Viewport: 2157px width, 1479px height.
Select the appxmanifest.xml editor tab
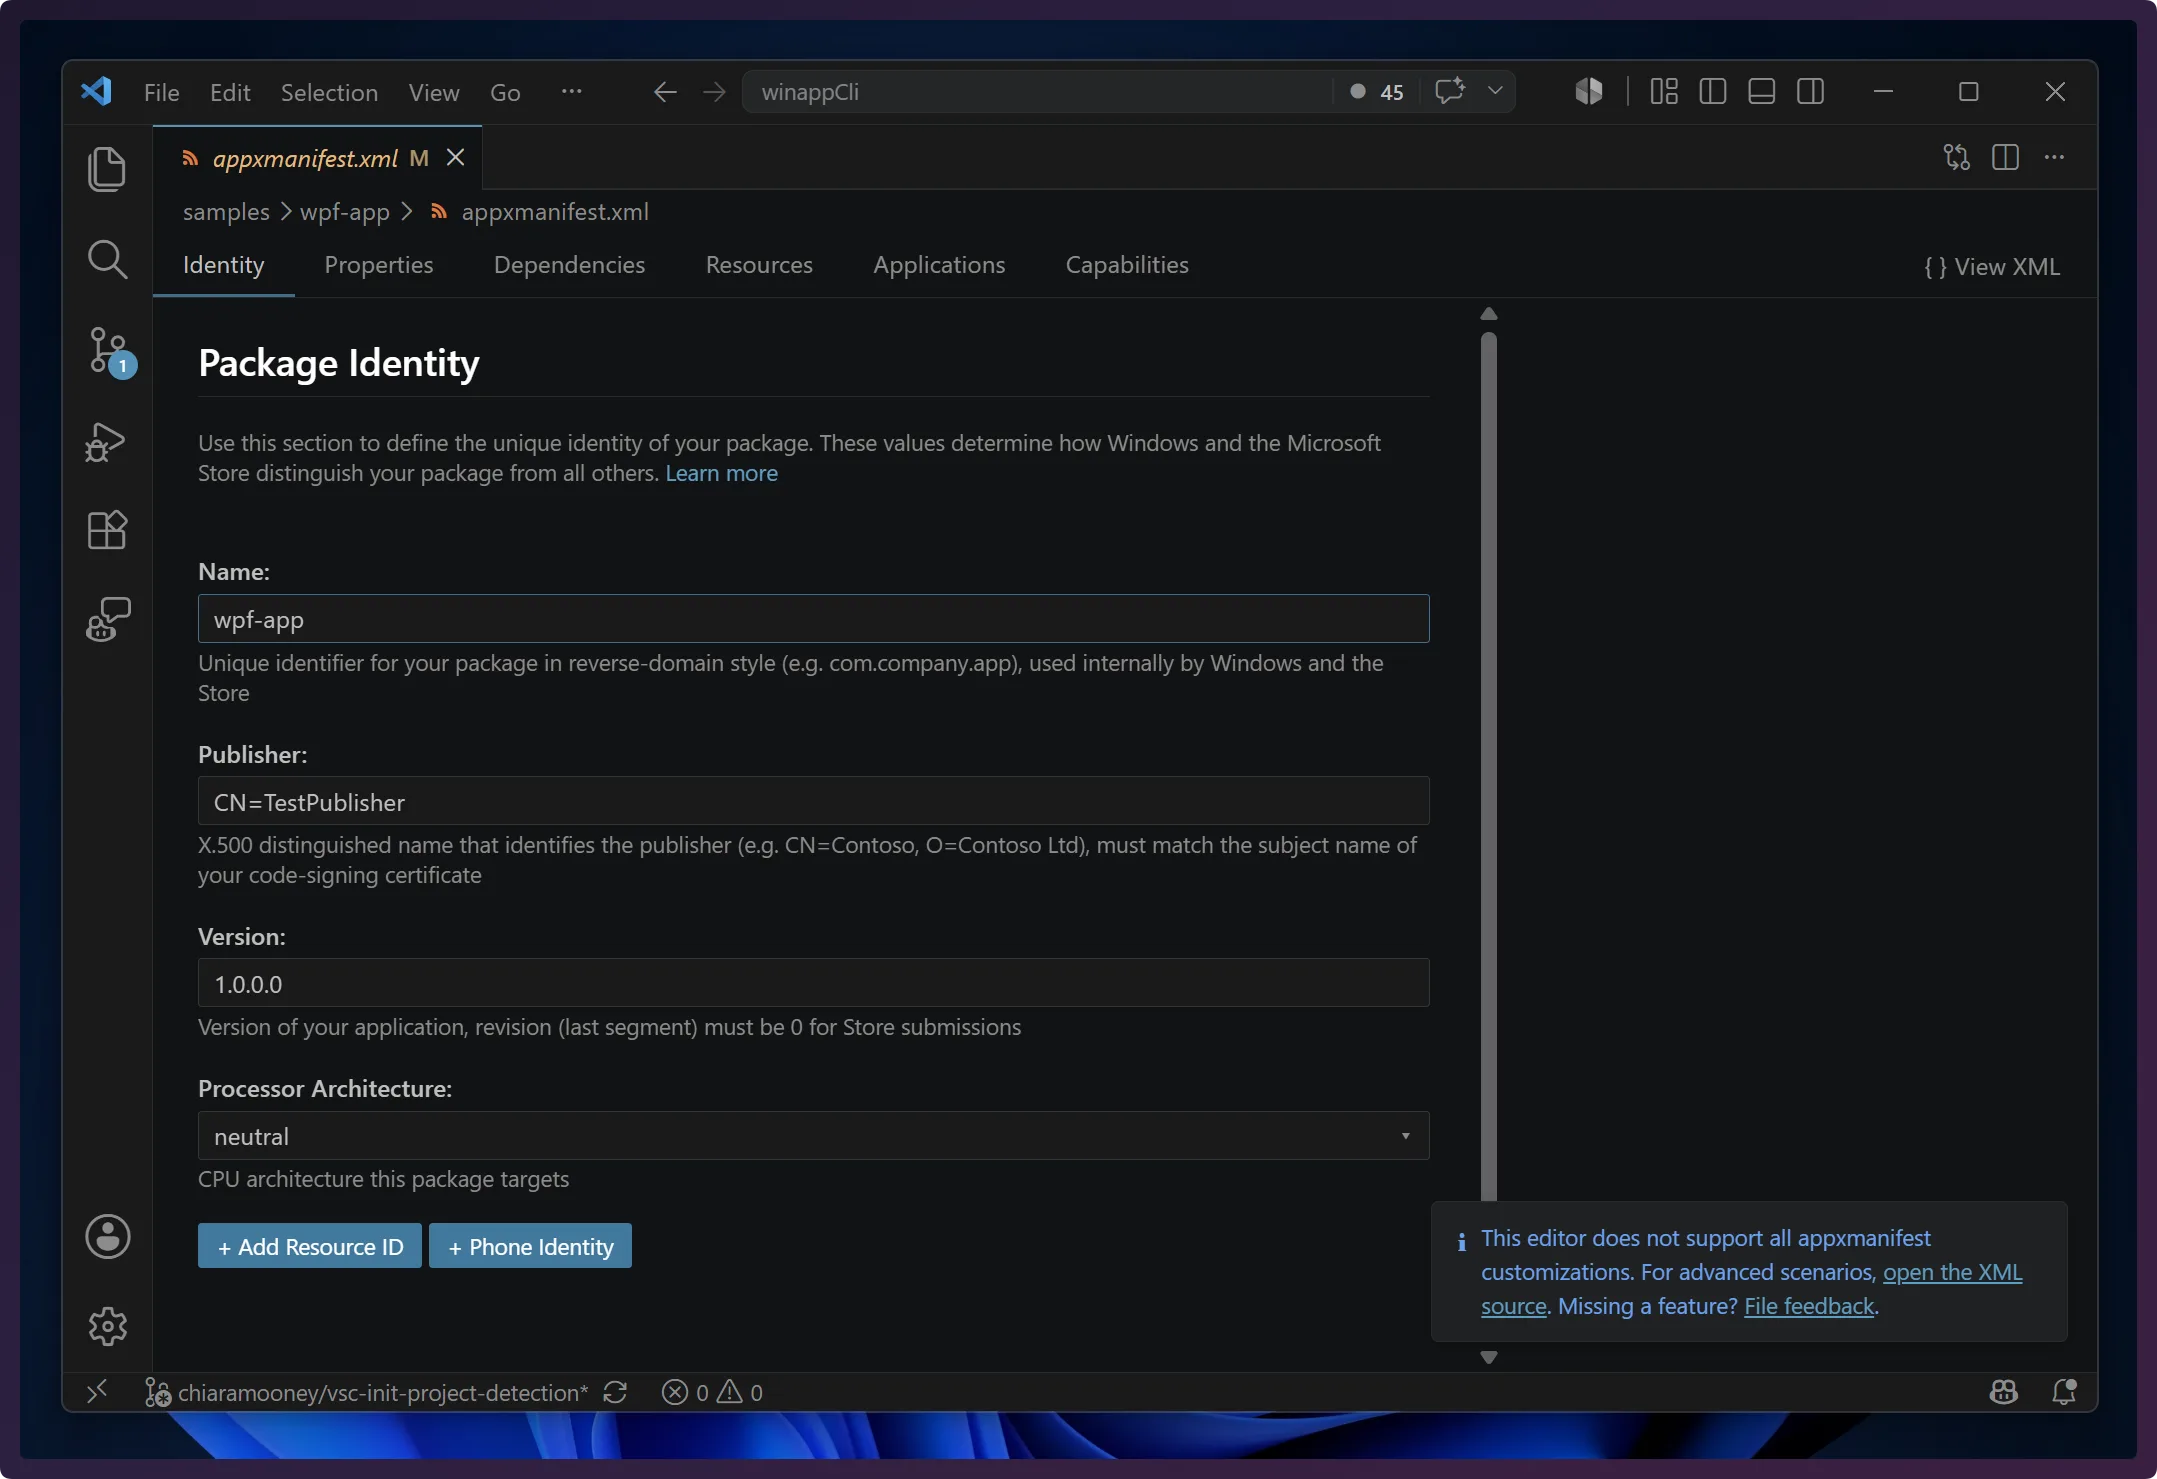pos(317,158)
